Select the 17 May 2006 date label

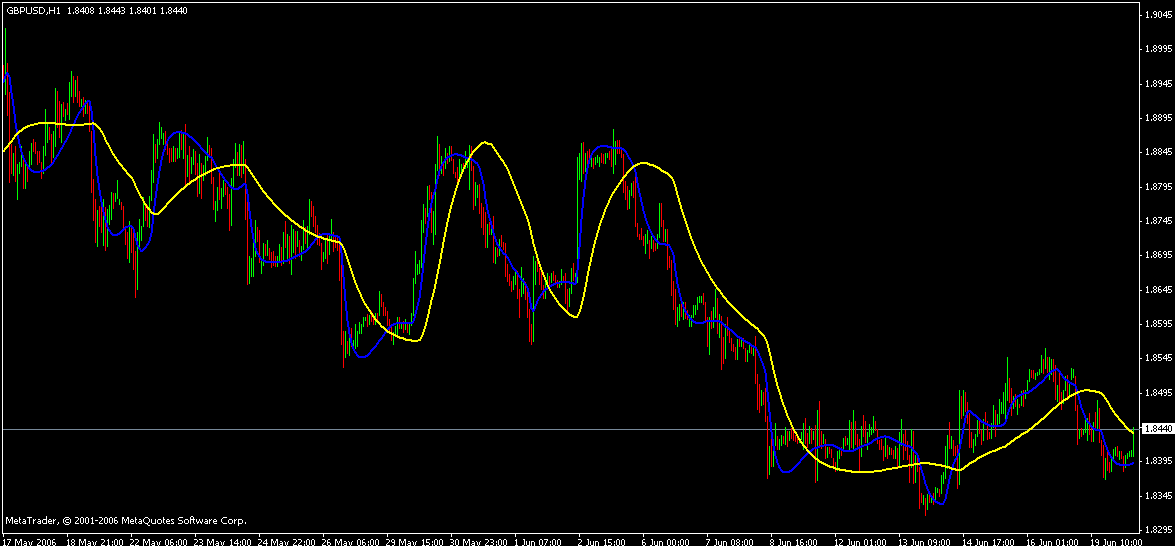pyautogui.click(x=30, y=540)
